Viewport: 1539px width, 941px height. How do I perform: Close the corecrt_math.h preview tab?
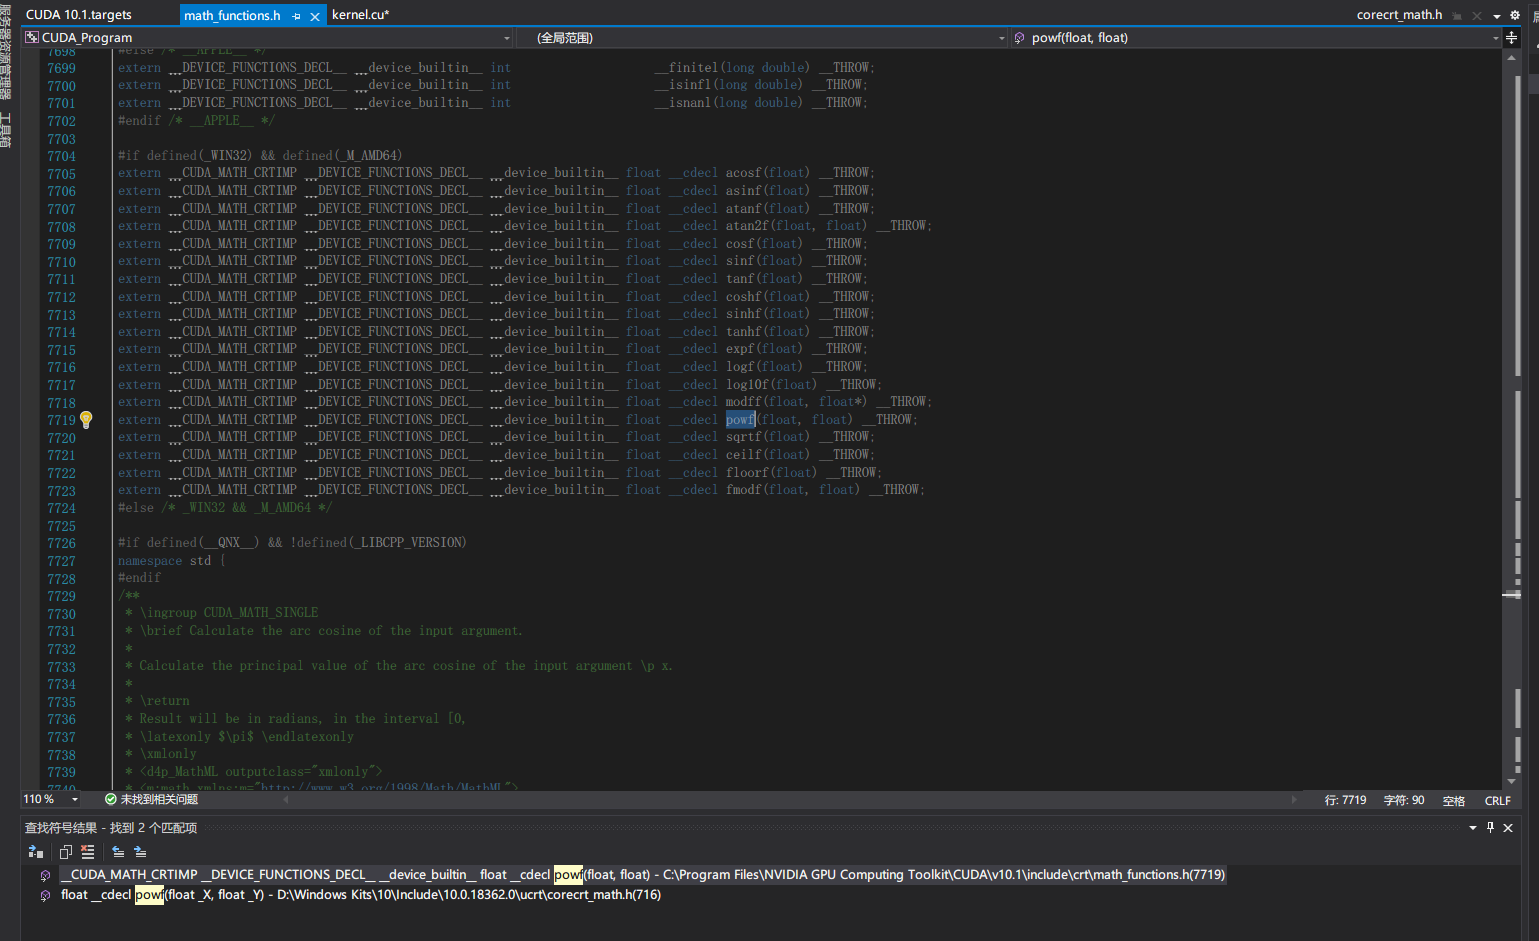click(x=1477, y=16)
